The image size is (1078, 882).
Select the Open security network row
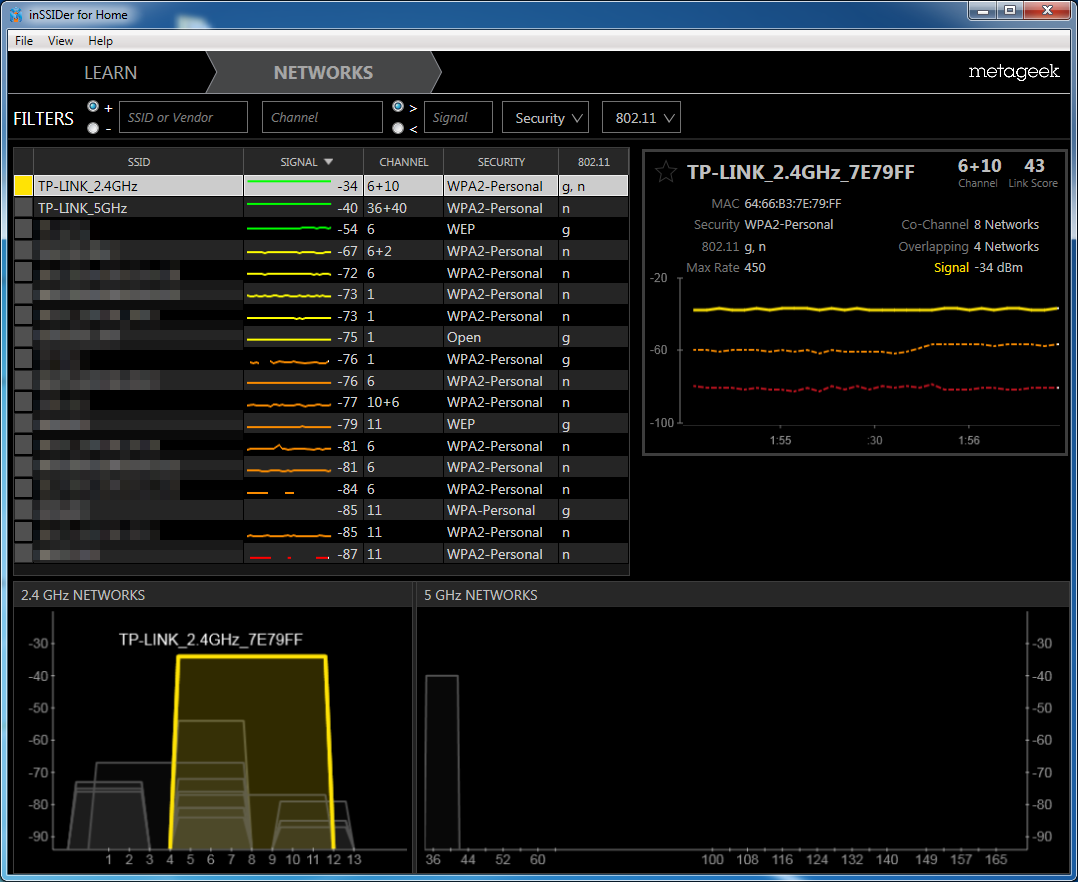[x=321, y=338]
